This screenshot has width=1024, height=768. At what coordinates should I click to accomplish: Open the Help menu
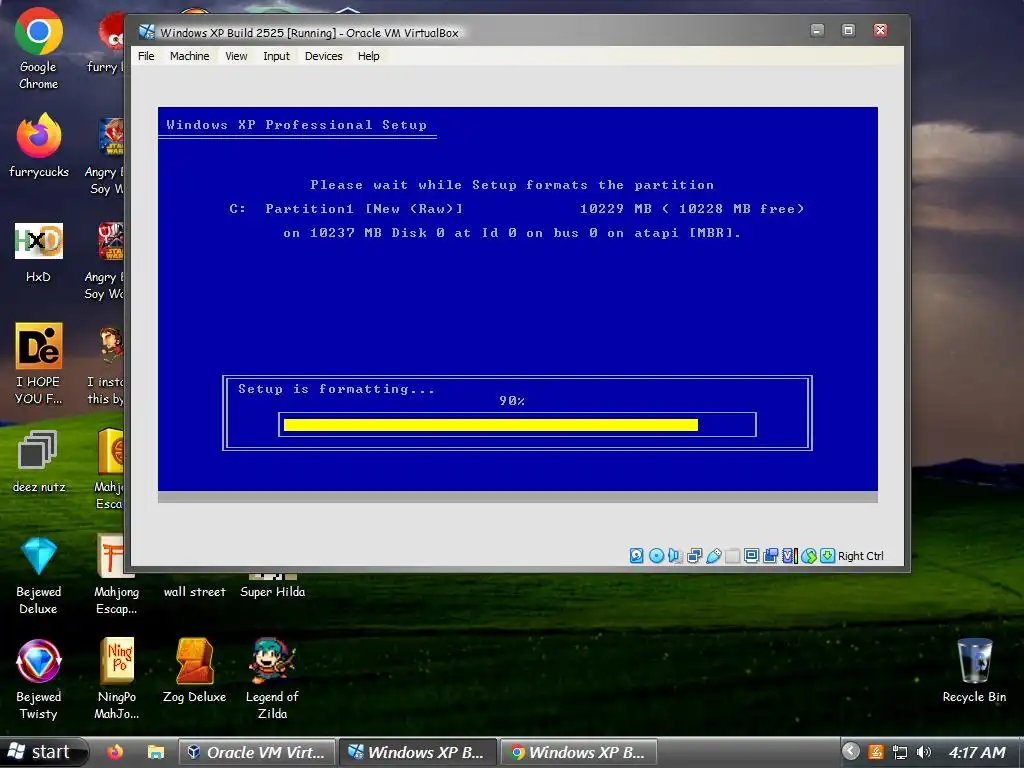[x=368, y=56]
